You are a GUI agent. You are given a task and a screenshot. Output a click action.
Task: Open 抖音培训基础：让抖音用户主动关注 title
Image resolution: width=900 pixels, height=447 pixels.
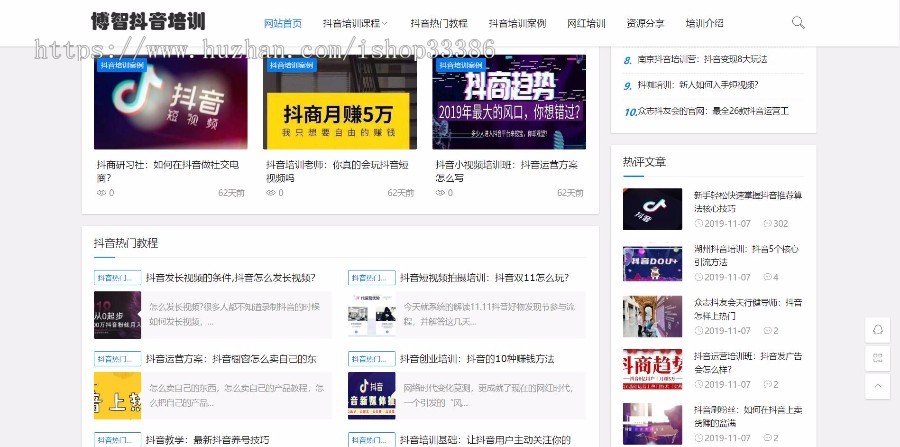coord(485,440)
